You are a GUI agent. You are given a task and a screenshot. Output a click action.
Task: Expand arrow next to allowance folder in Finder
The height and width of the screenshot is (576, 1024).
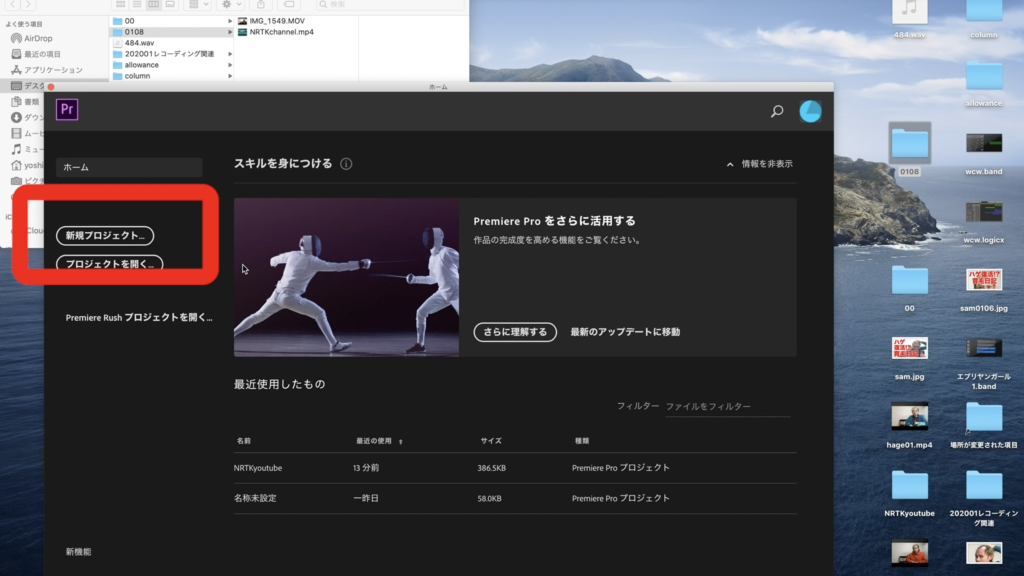point(230,65)
